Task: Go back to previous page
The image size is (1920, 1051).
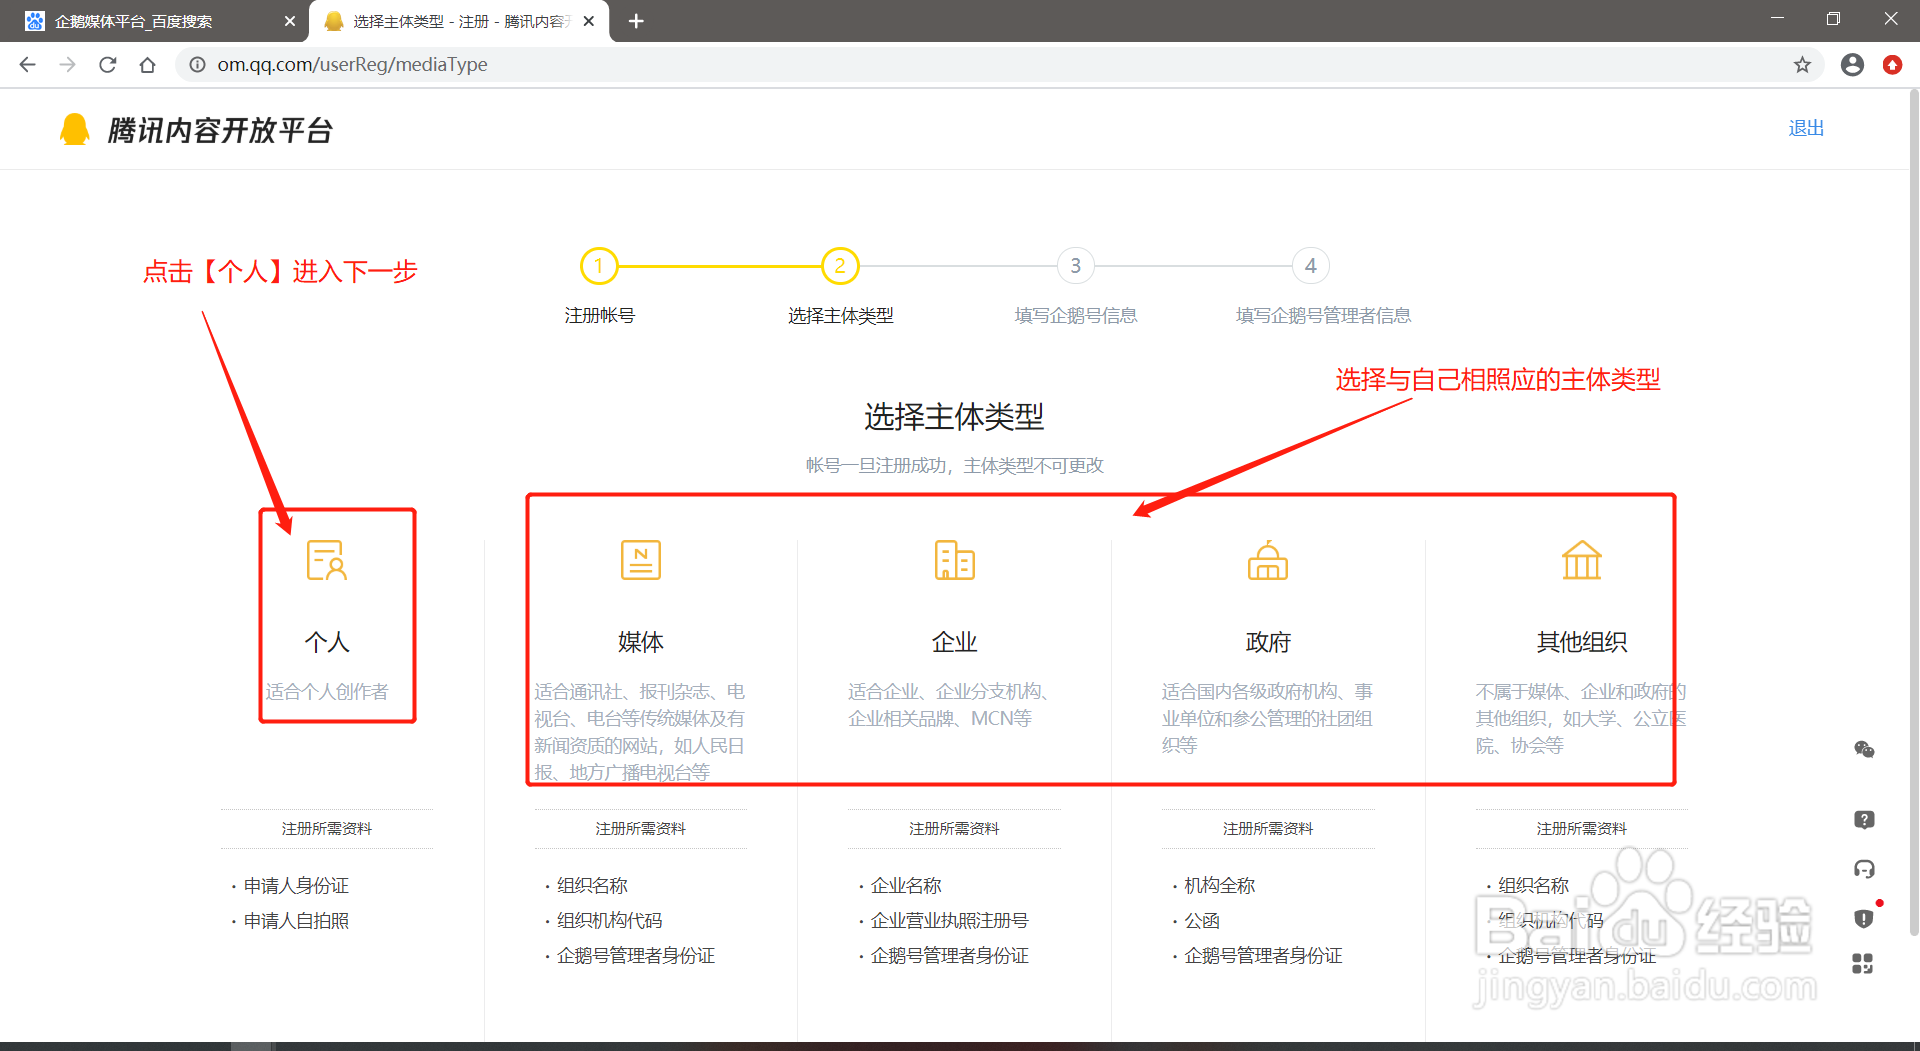Action: [x=27, y=65]
